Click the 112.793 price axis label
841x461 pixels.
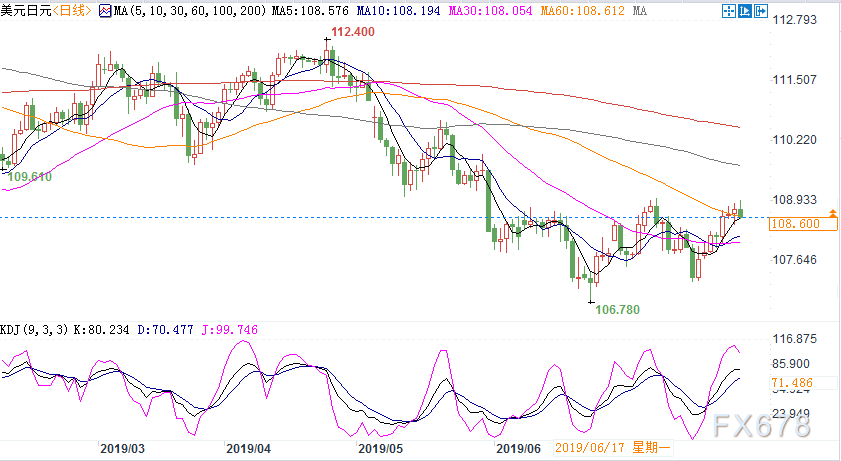[794, 20]
